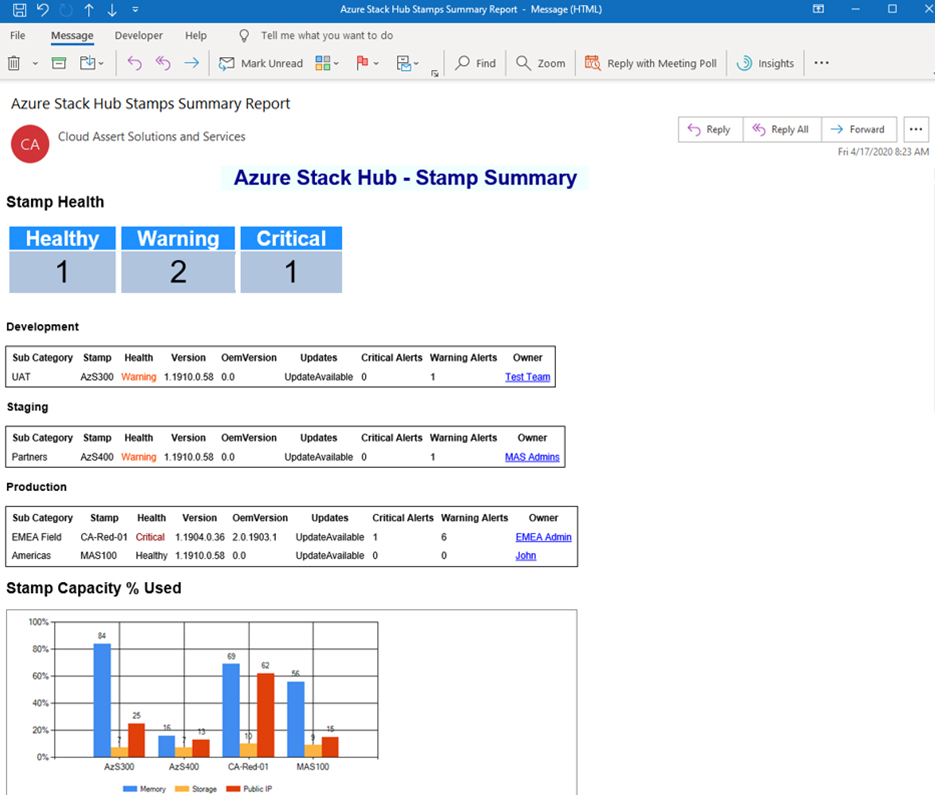Click the Memory legend swatch in chart

point(130,789)
